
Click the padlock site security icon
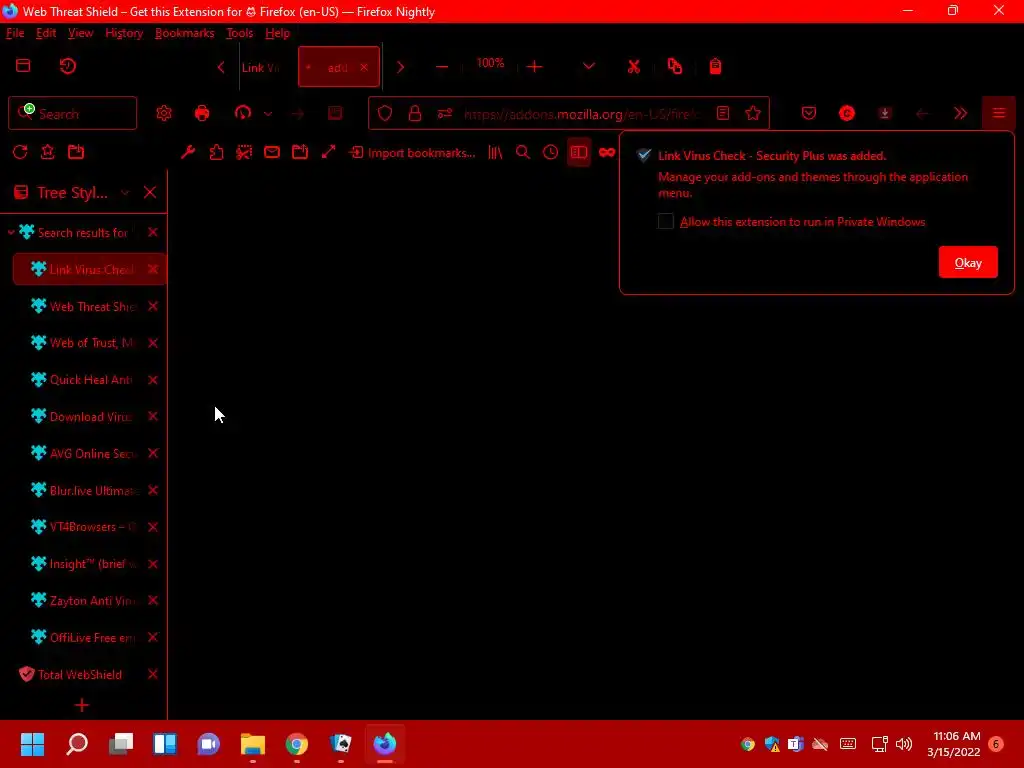tap(415, 113)
